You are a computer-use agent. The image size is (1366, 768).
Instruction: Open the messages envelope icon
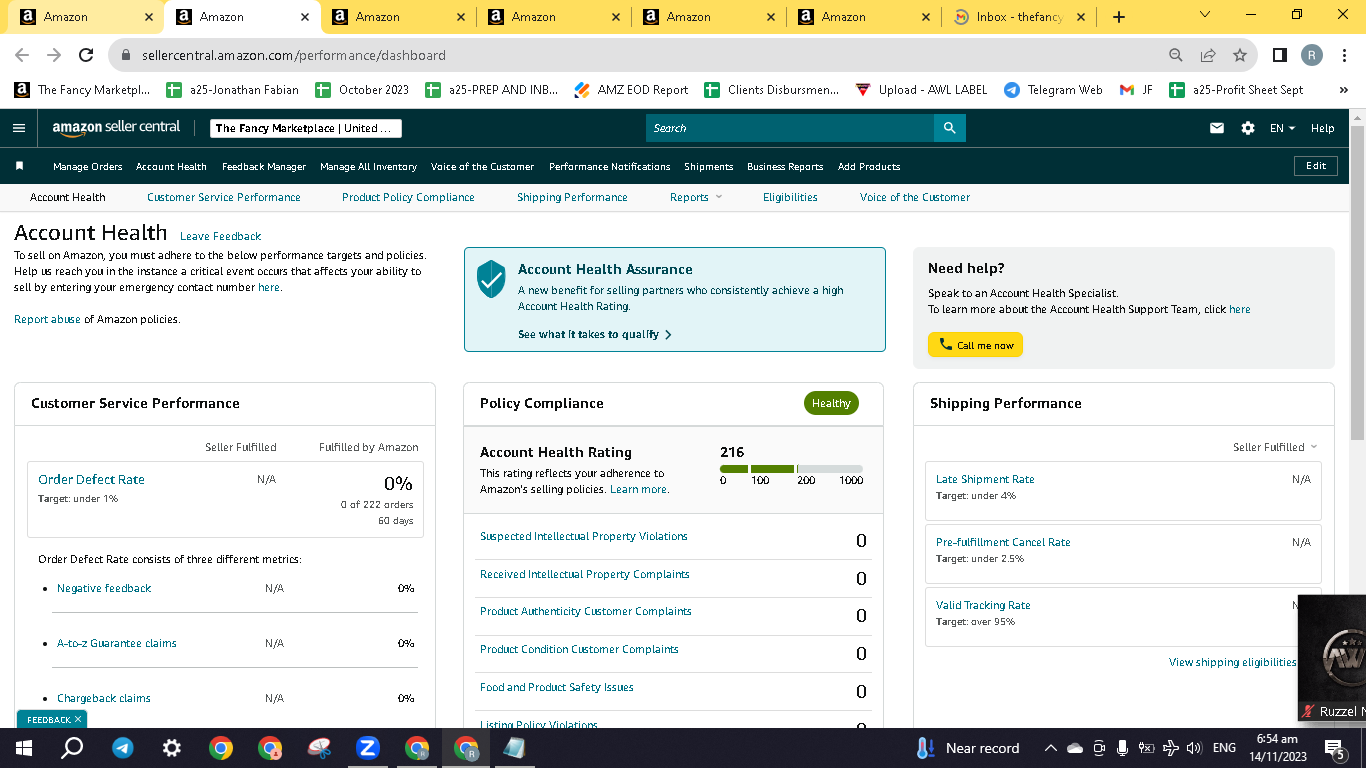coord(1217,128)
